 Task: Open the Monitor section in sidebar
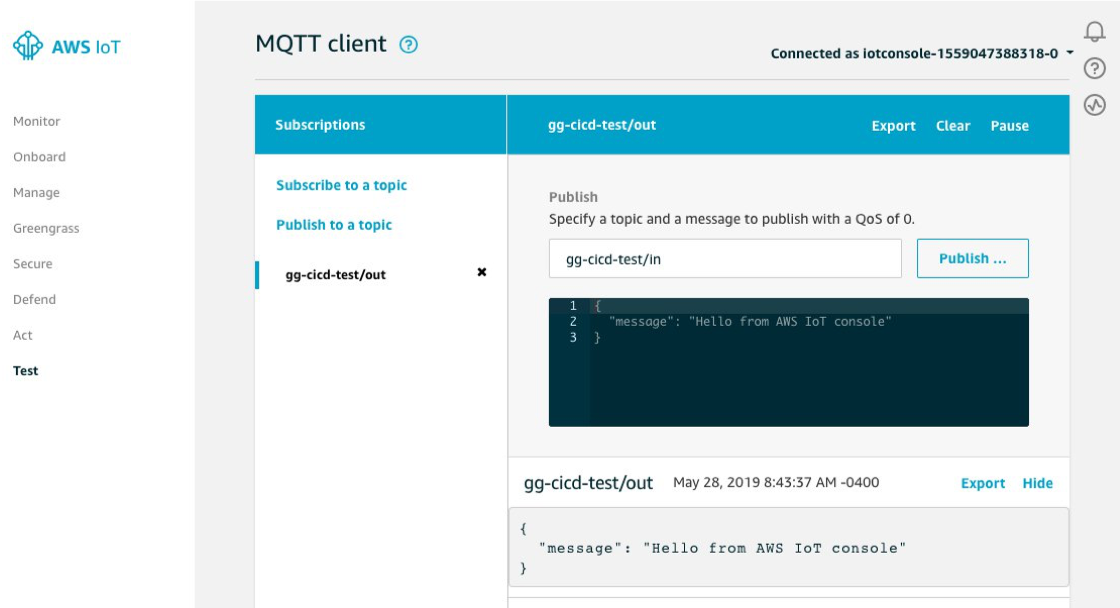pyautogui.click(x=36, y=121)
